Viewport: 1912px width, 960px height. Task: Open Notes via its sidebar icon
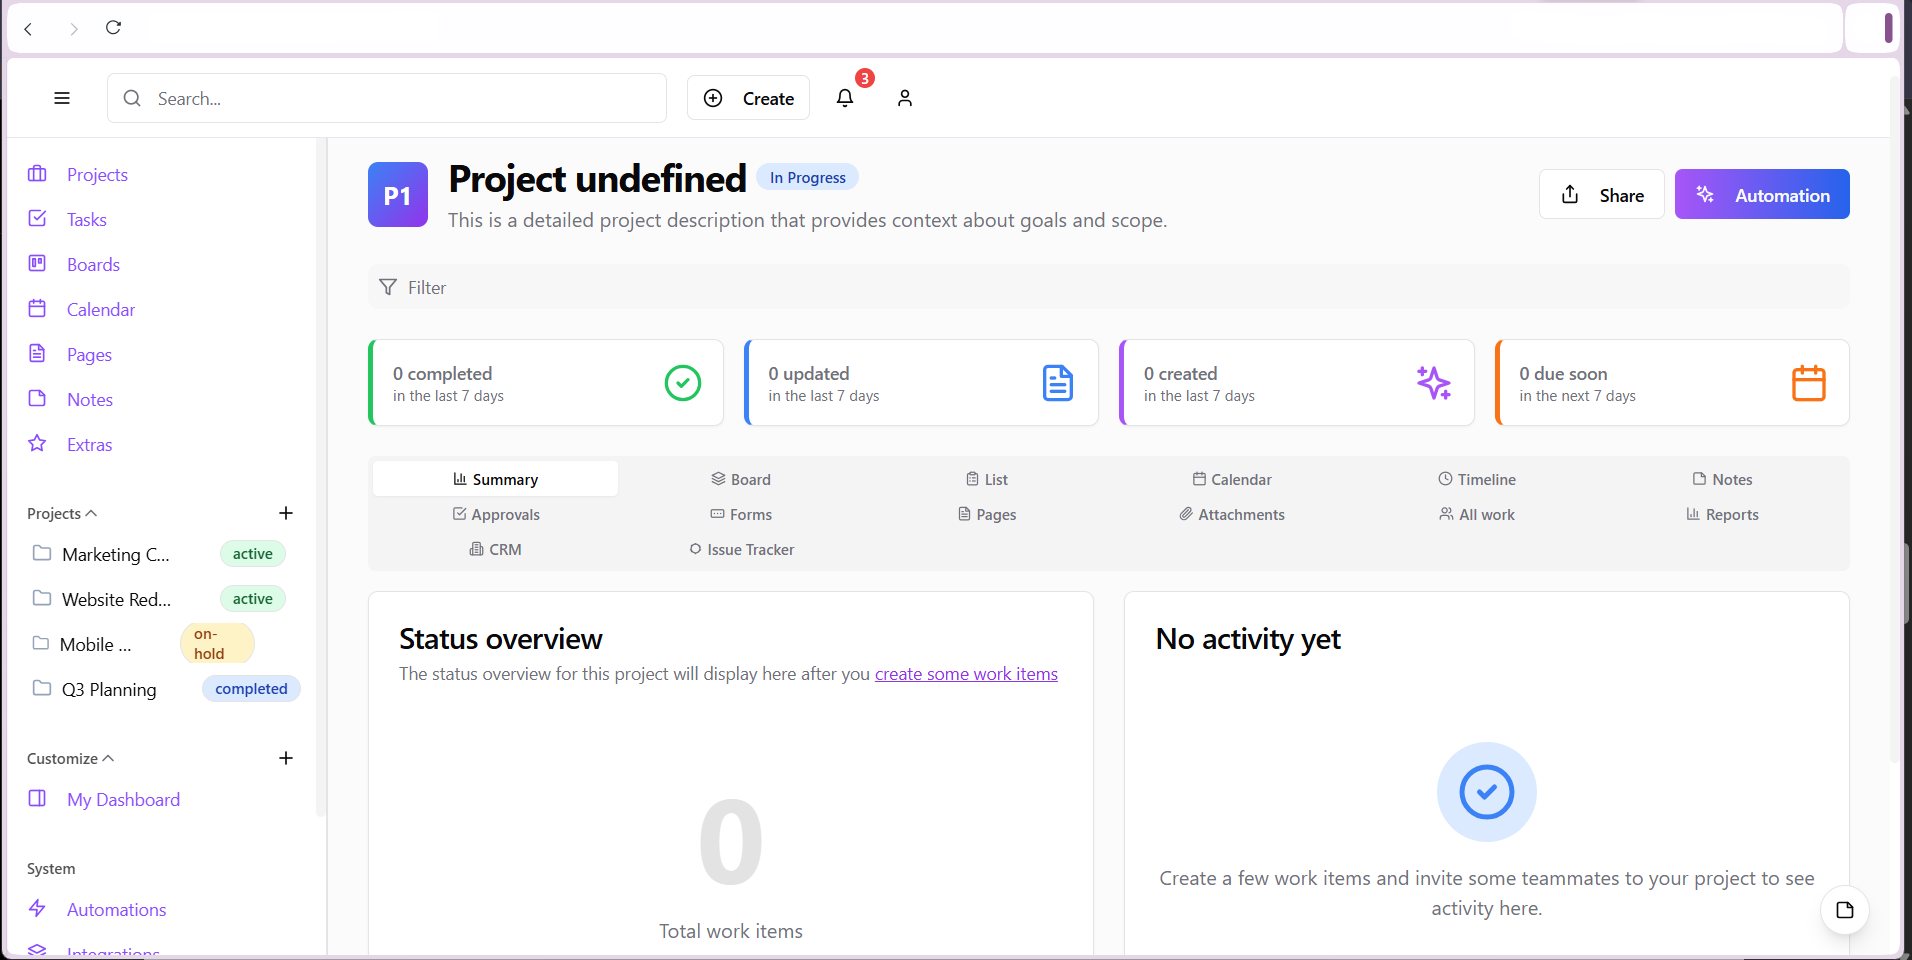click(x=37, y=398)
